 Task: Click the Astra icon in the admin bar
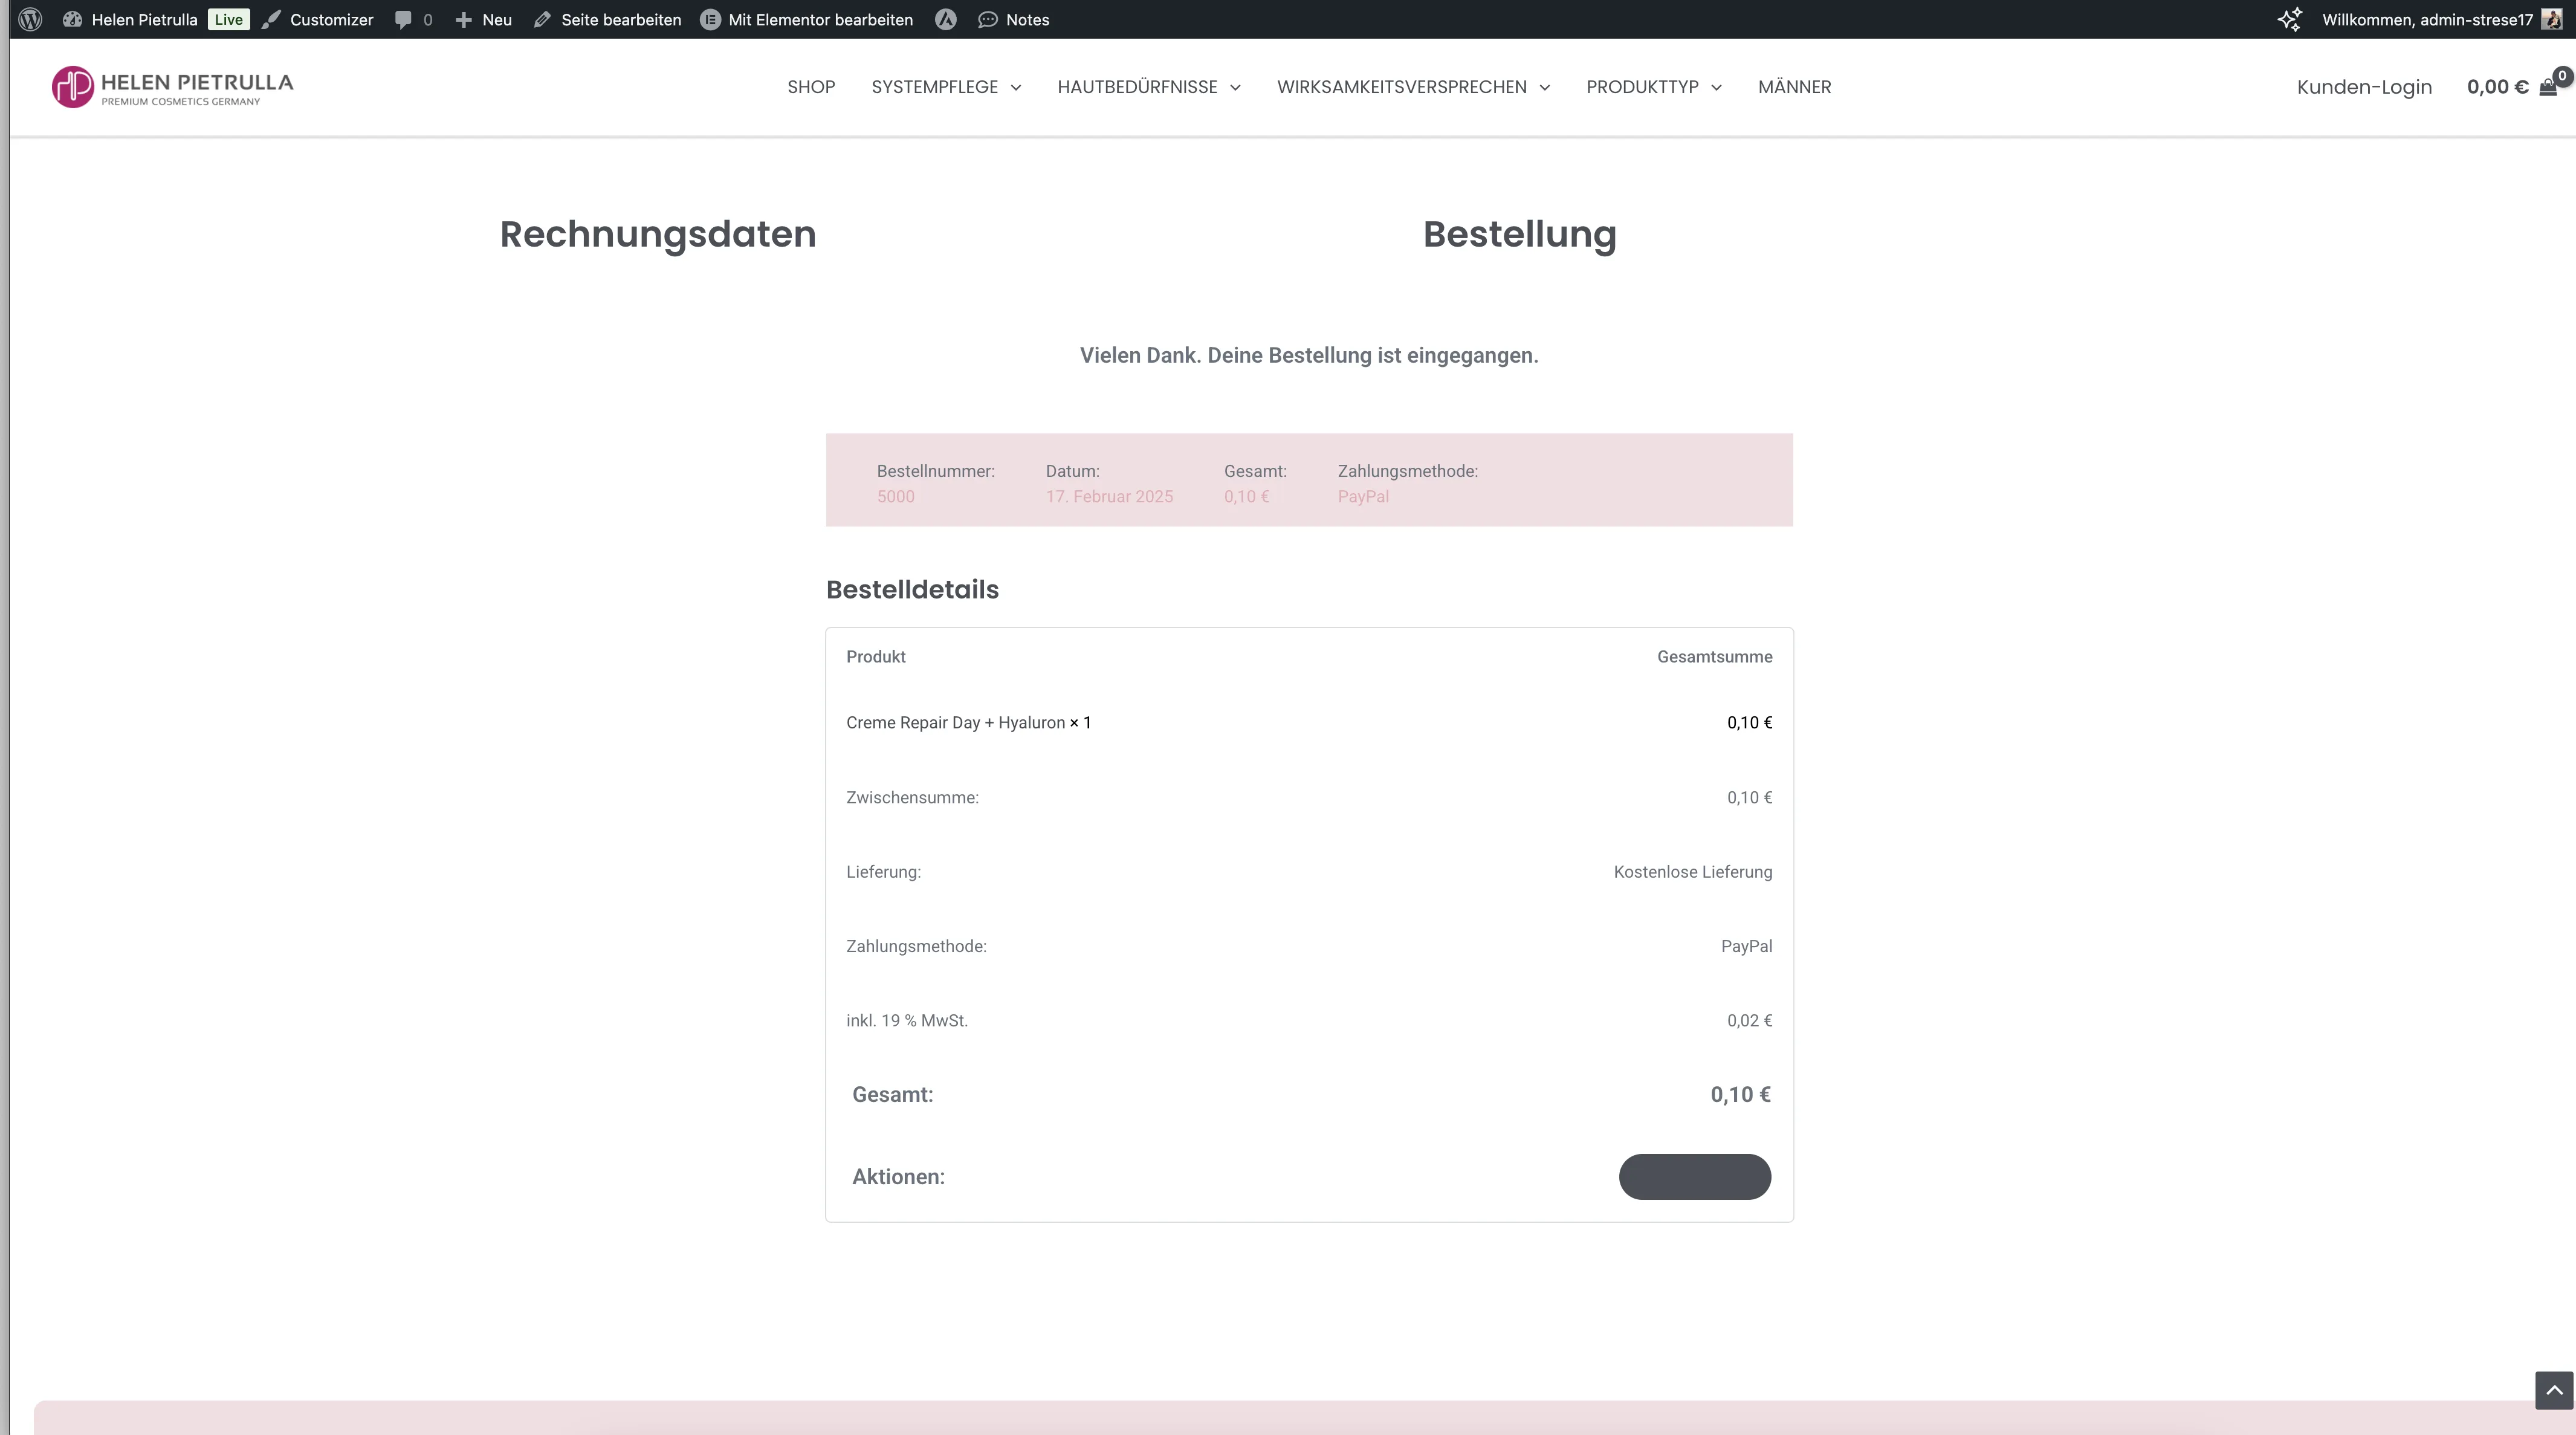[x=945, y=19]
